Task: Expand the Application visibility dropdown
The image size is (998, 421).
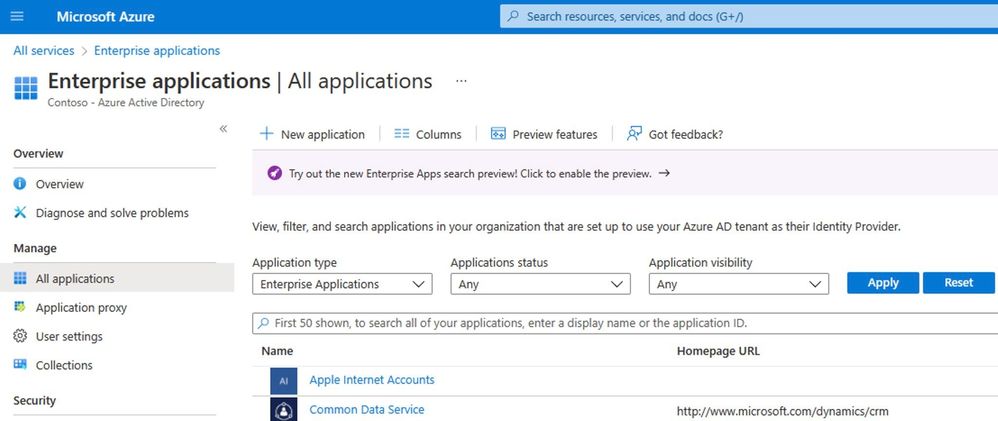Action: (x=738, y=284)
